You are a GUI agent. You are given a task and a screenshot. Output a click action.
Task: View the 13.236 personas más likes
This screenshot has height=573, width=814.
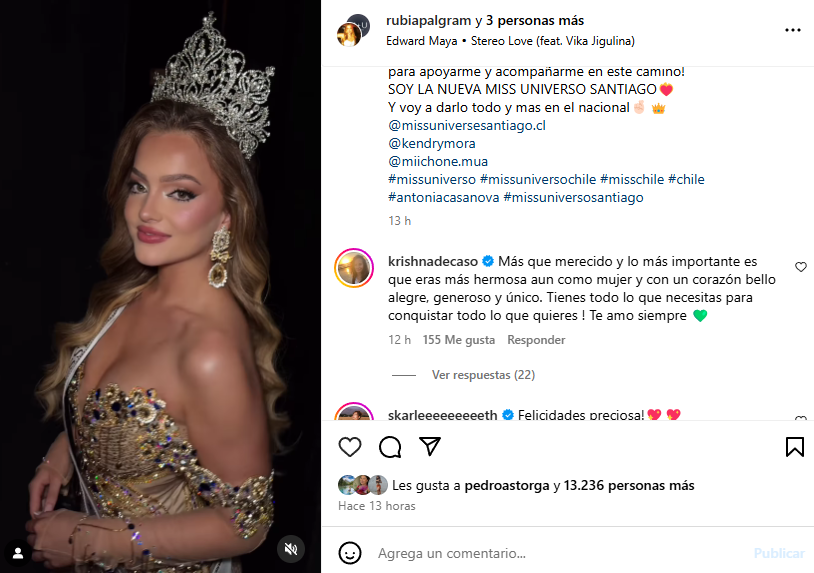pyautogui.click(x=629, y=486)
